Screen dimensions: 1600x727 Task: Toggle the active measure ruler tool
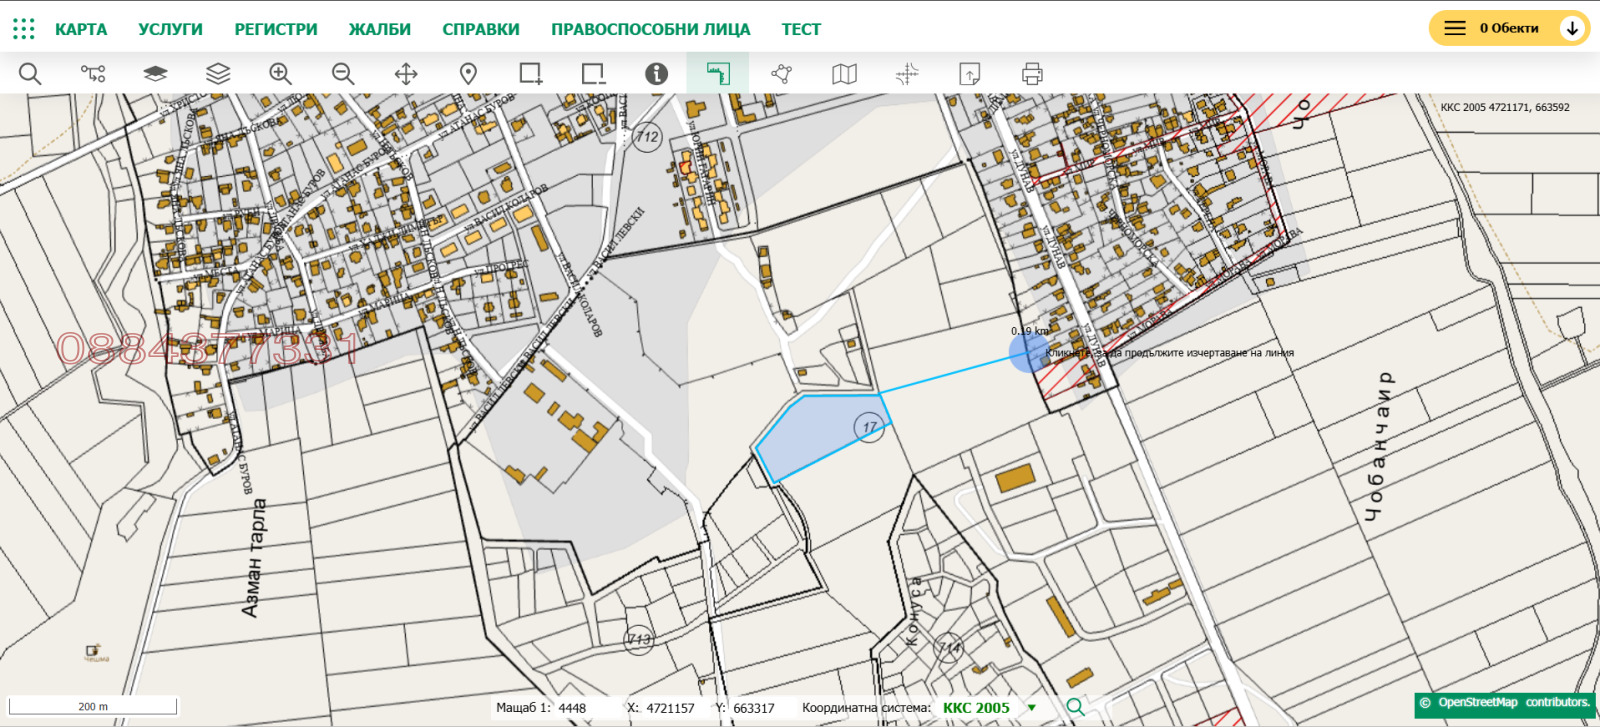click(x=718, y=74)
